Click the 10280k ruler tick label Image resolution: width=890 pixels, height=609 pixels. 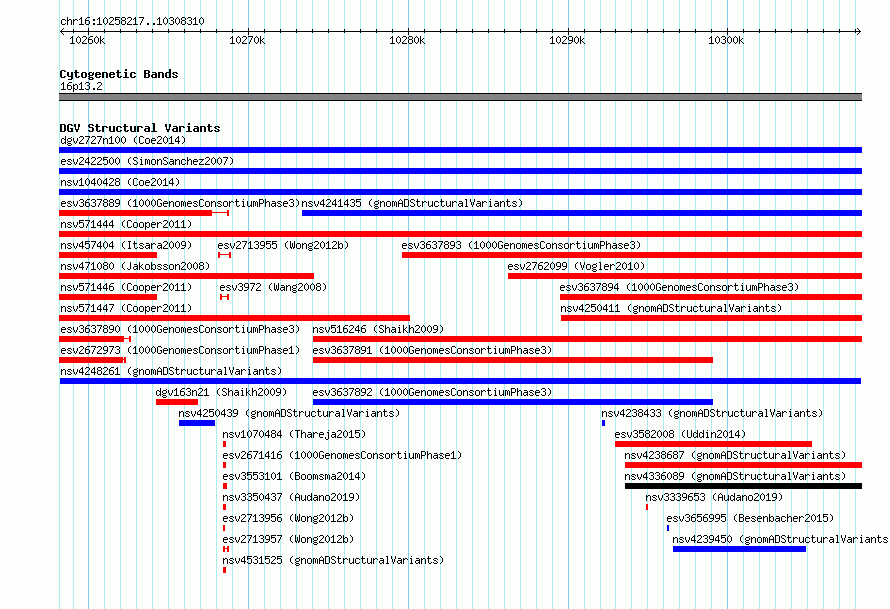[x=407, y=40]
